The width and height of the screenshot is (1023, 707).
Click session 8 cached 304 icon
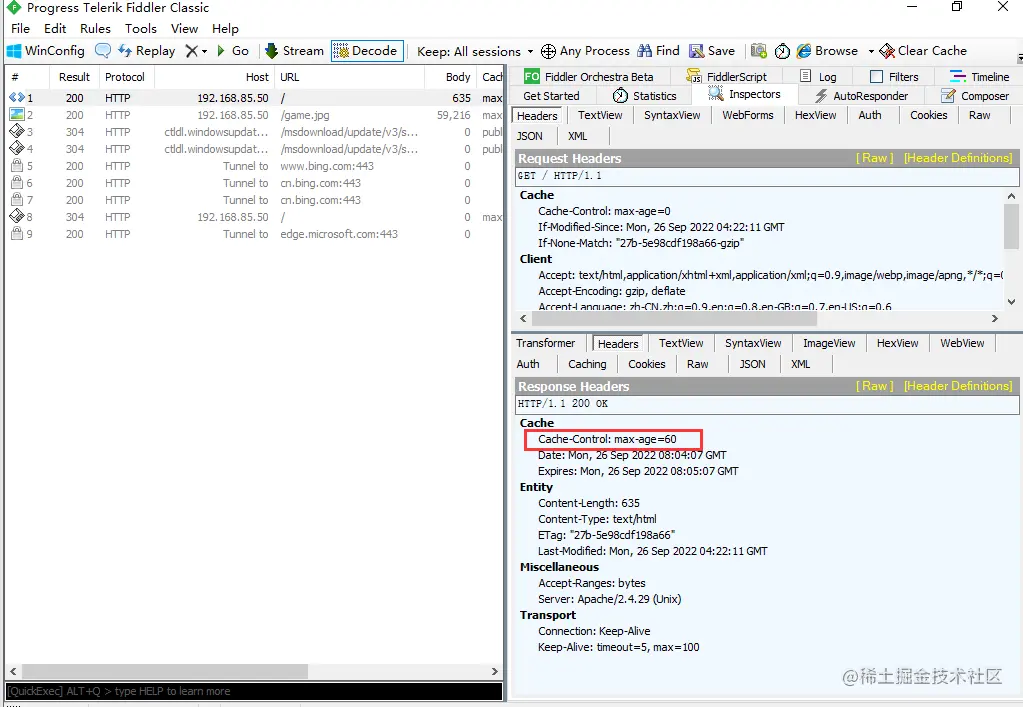coord(16,217)
